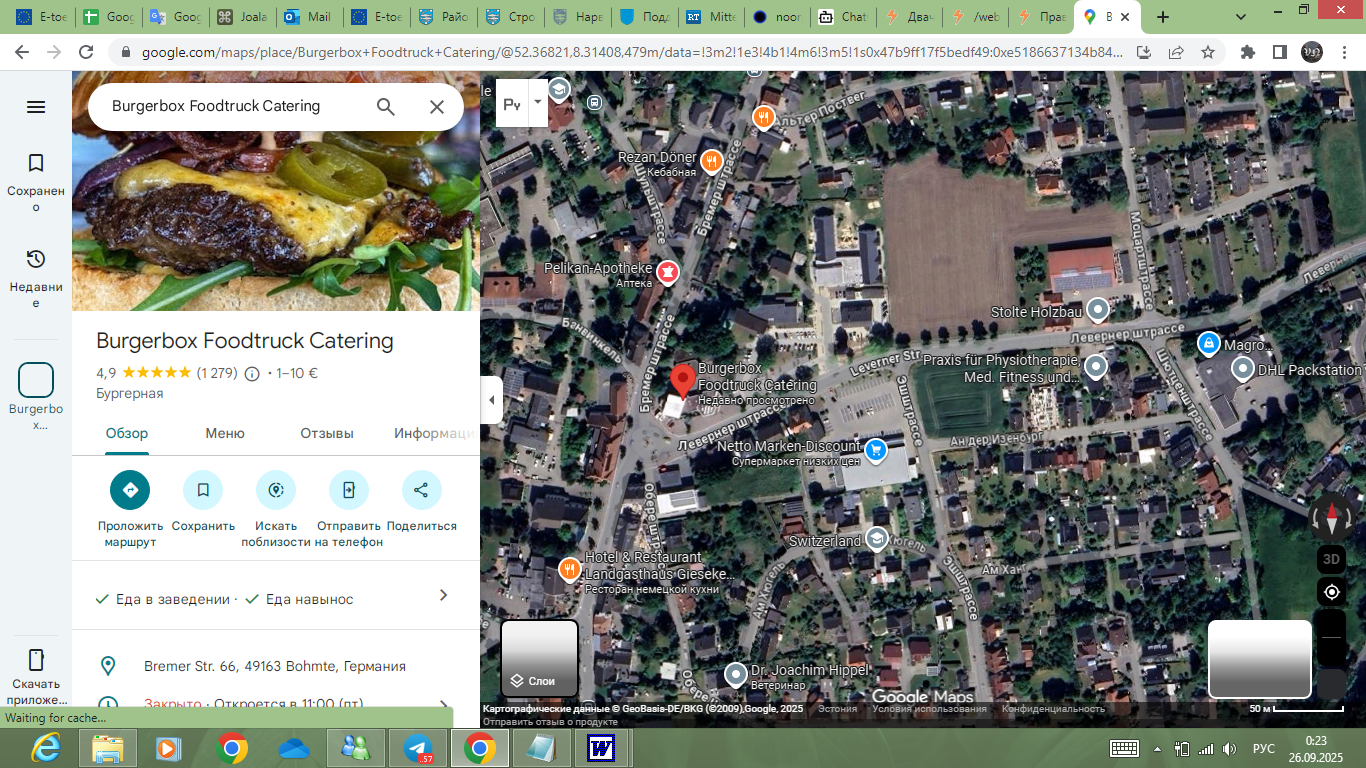Open a new browser tab
Viewport: 1366px width, 768px height.
click(x=1162, y=17)
